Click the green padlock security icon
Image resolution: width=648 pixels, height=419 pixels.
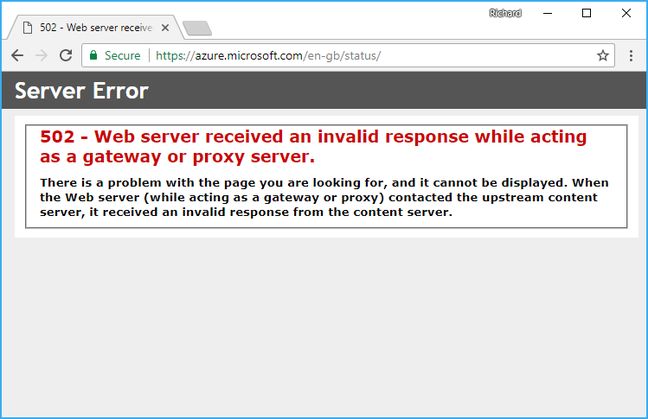coord(94,56)
